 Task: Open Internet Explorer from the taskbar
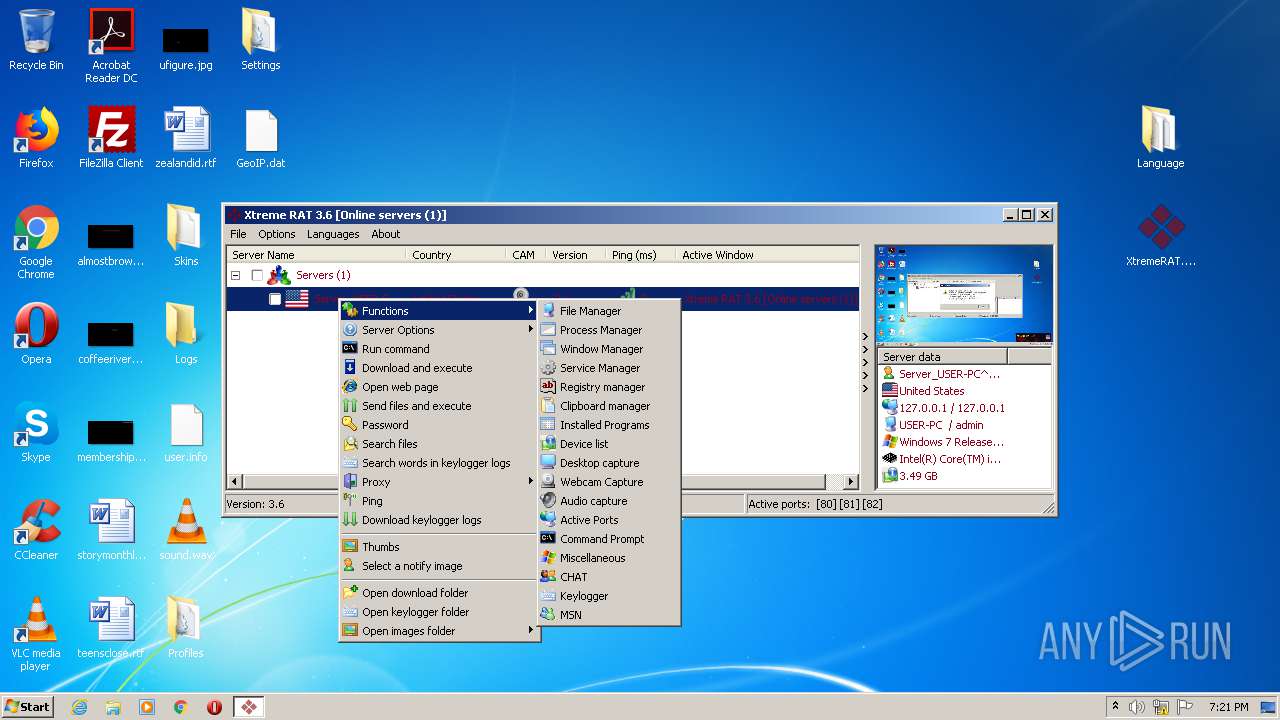pos(79,707)
